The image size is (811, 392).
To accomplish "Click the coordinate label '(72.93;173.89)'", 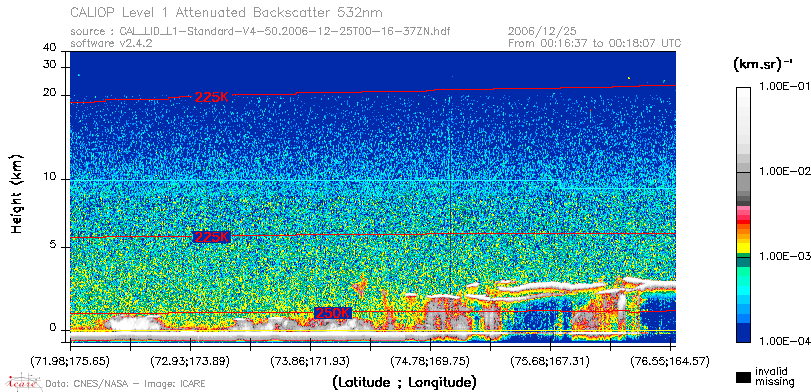I will [190, 360].
